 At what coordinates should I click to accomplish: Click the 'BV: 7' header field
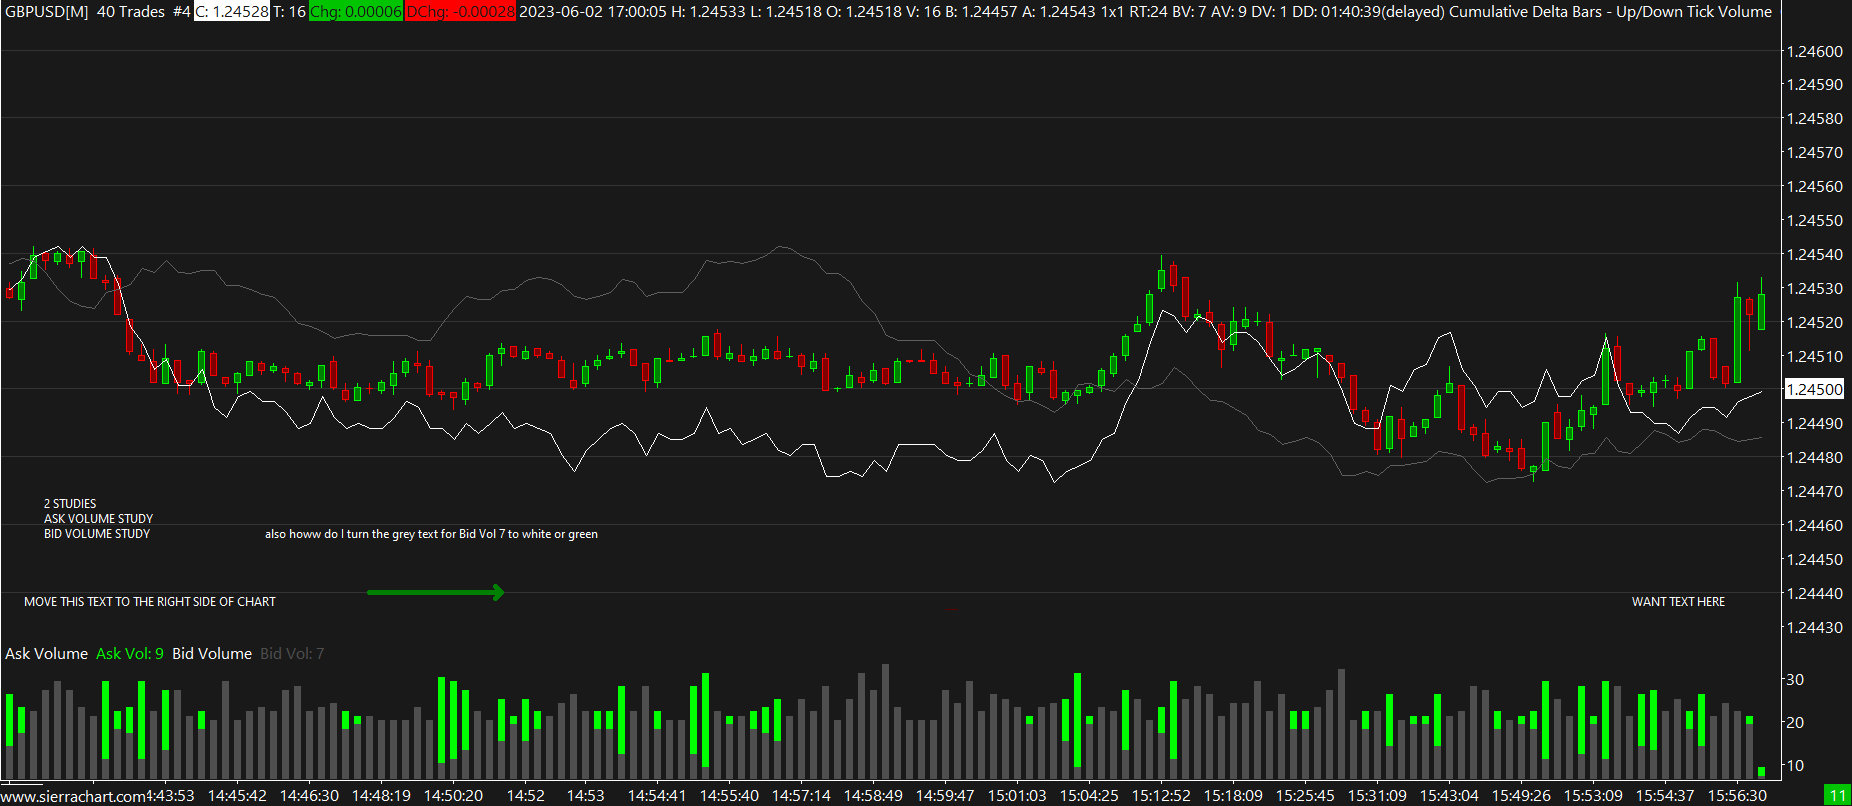(1189, 12)
